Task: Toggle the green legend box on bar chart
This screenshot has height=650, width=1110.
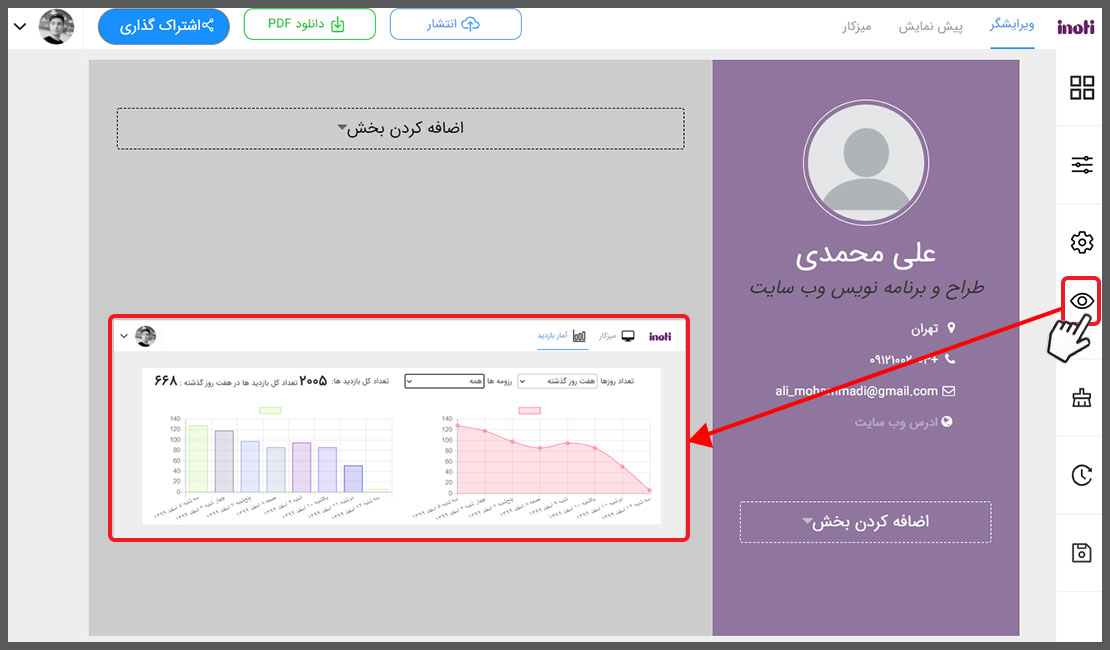Action: pos(270,410)
